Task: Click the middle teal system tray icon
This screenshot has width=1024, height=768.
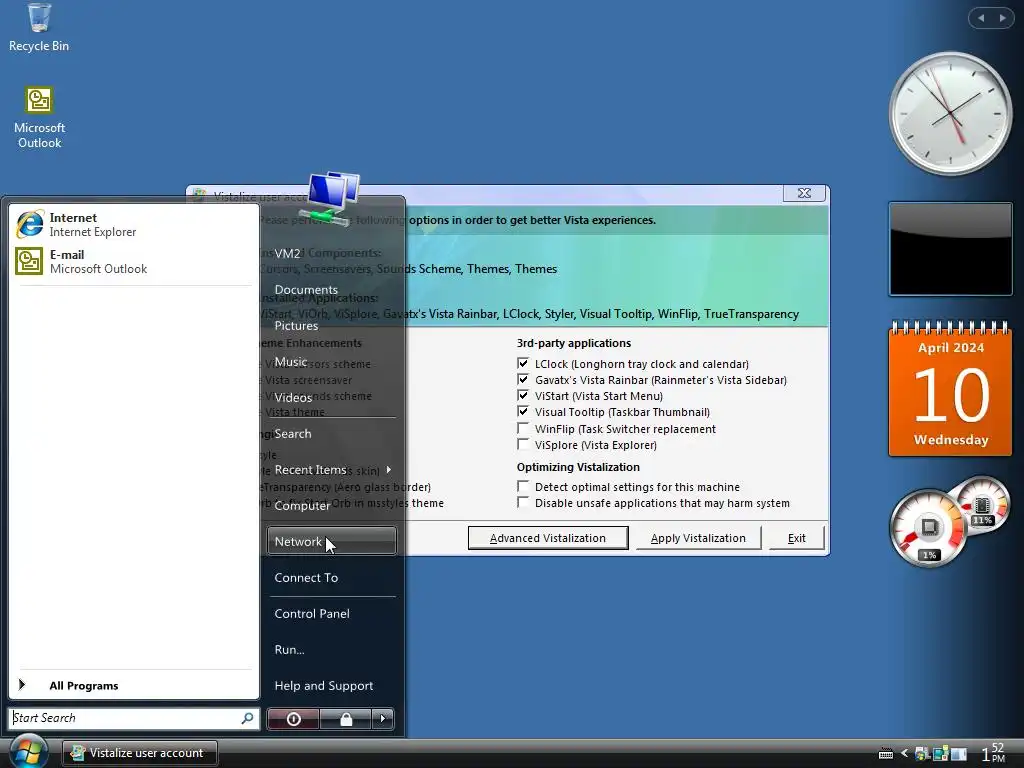Action: 940,754
